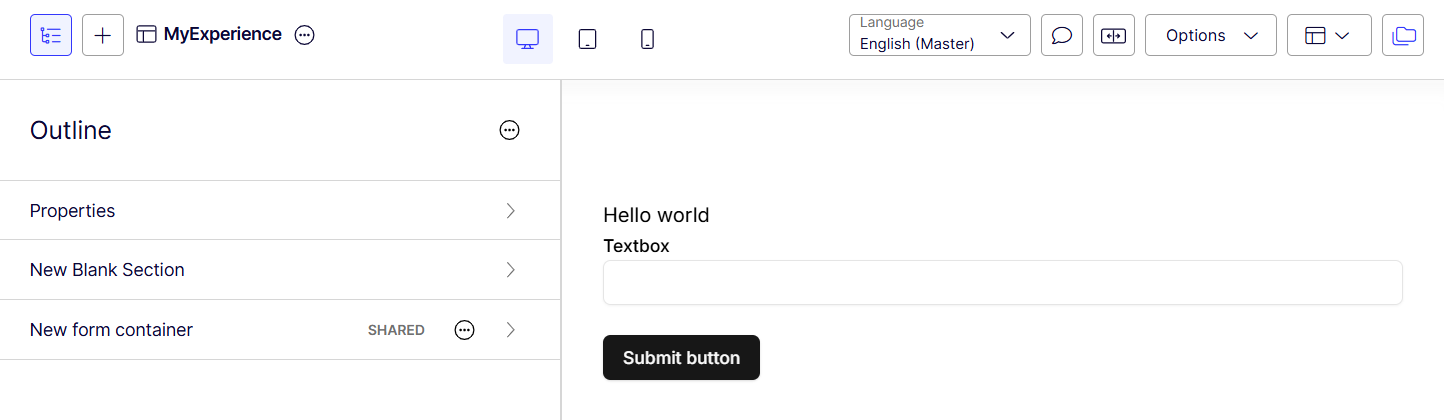Click the Submit button
The height and width of the screenshot is (420, 1444).
681,358
